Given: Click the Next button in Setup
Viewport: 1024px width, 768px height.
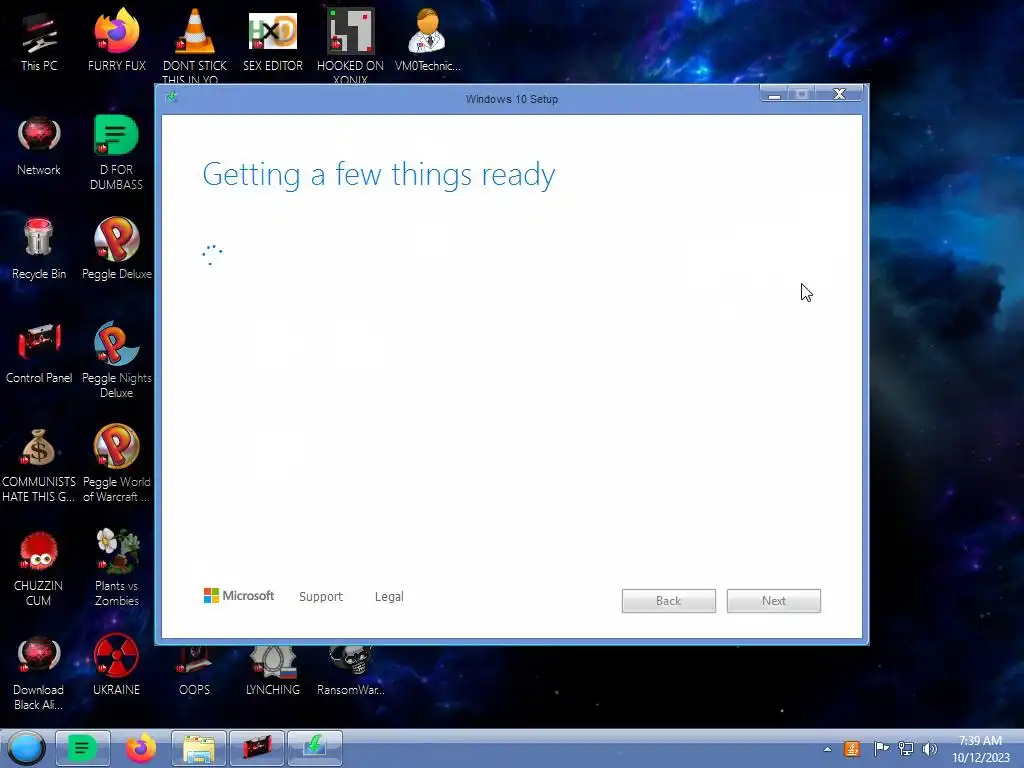Looking at the screenshot, I should click(774, 601).
